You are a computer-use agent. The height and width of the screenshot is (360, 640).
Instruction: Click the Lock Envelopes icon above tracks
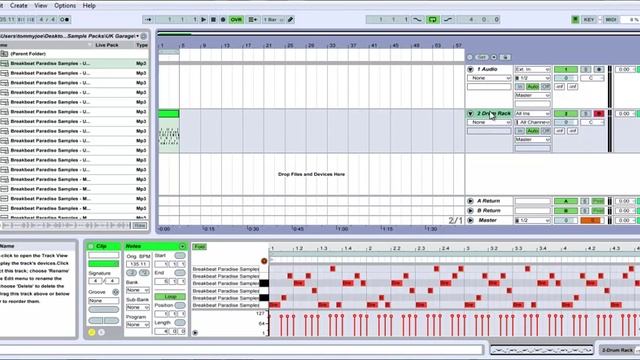[x=505, y=58]
